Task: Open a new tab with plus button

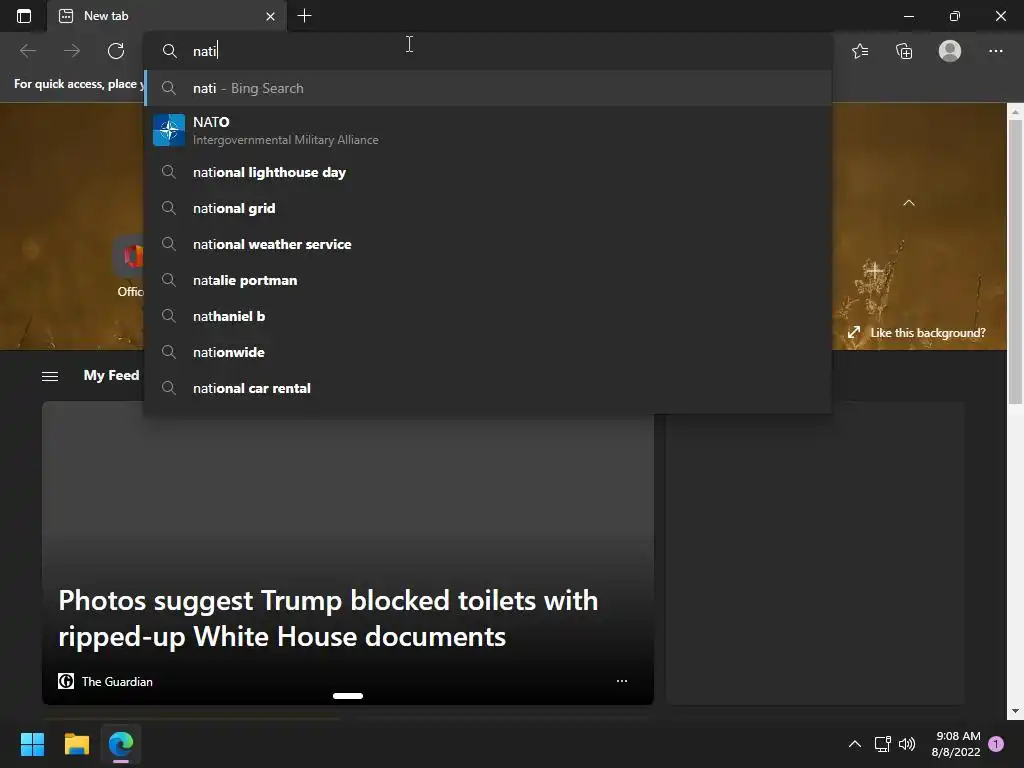Action: tap(304, 16)
